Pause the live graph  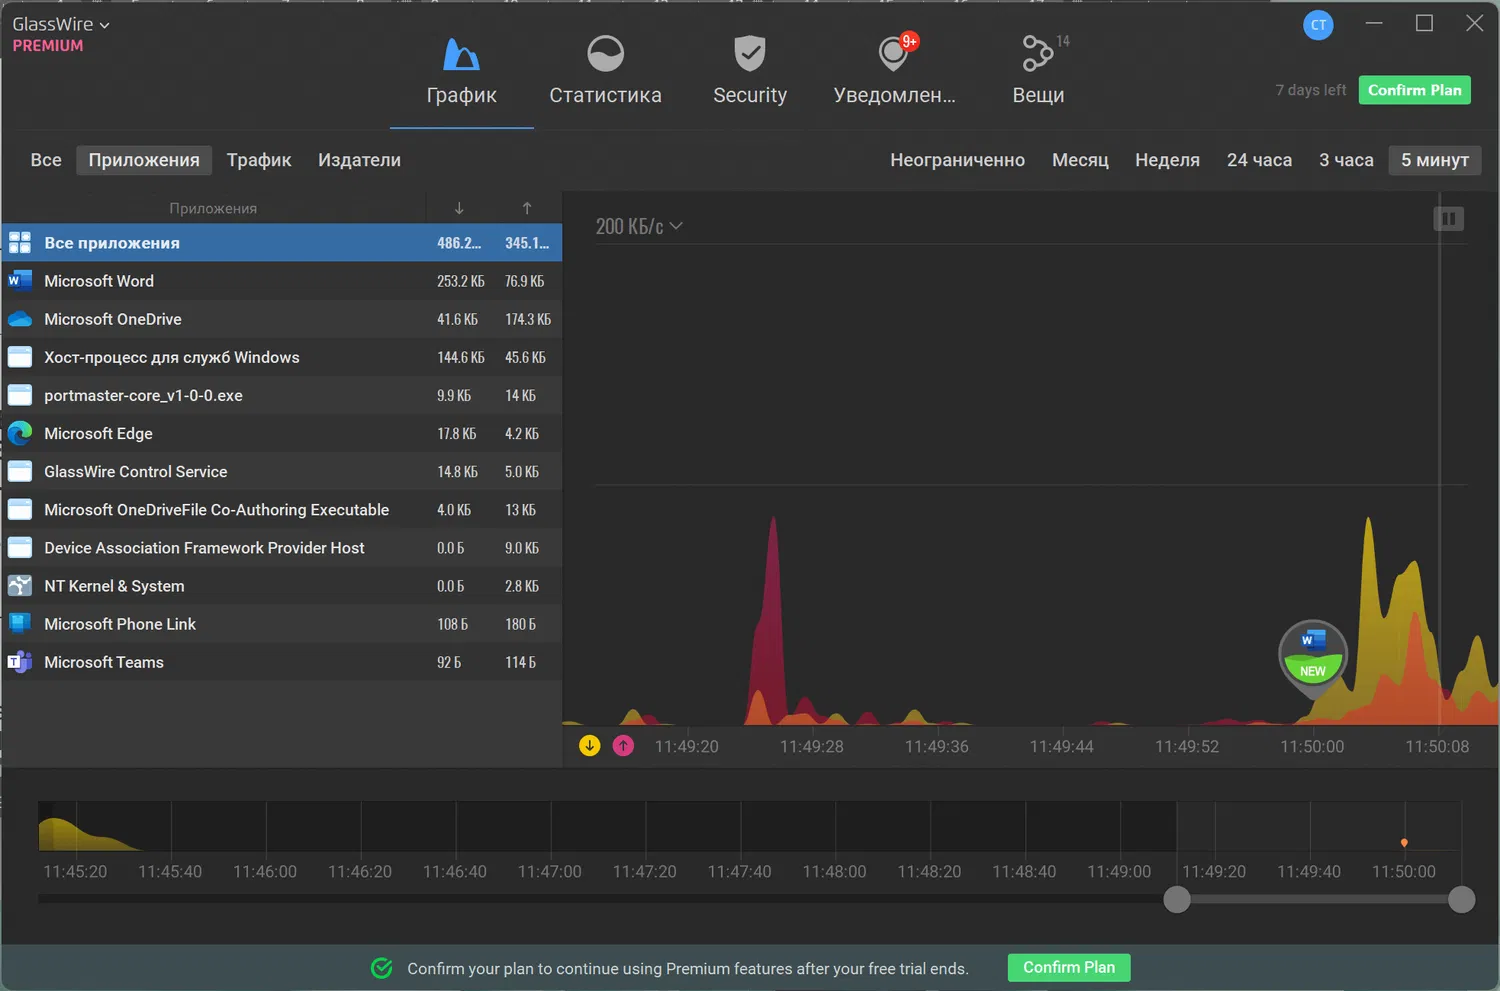coord(1448,219)
